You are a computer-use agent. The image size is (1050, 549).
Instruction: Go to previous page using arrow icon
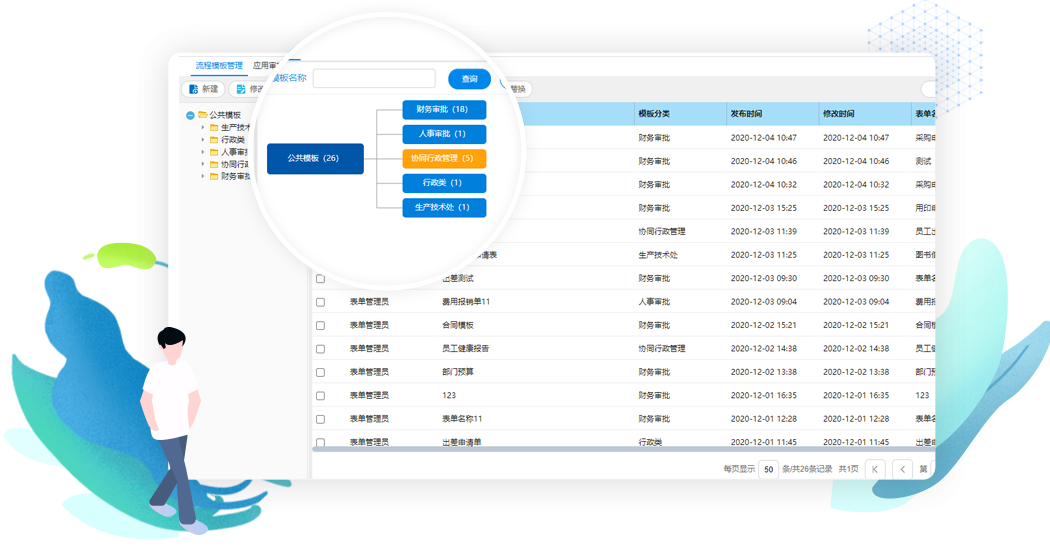click(902, 468)
